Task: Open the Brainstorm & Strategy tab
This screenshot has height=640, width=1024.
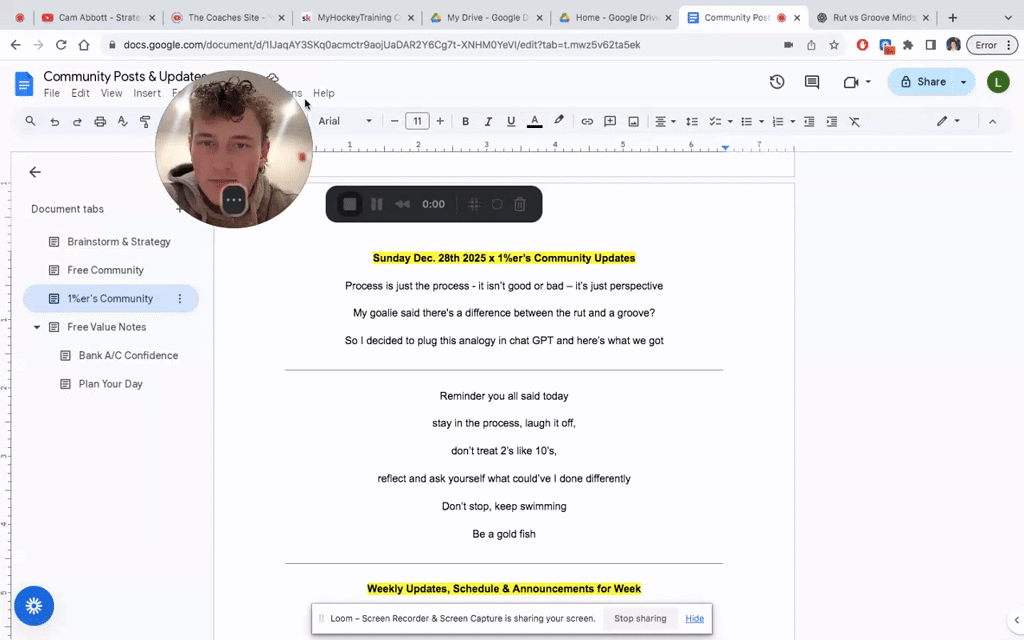Action: point(111,242)
